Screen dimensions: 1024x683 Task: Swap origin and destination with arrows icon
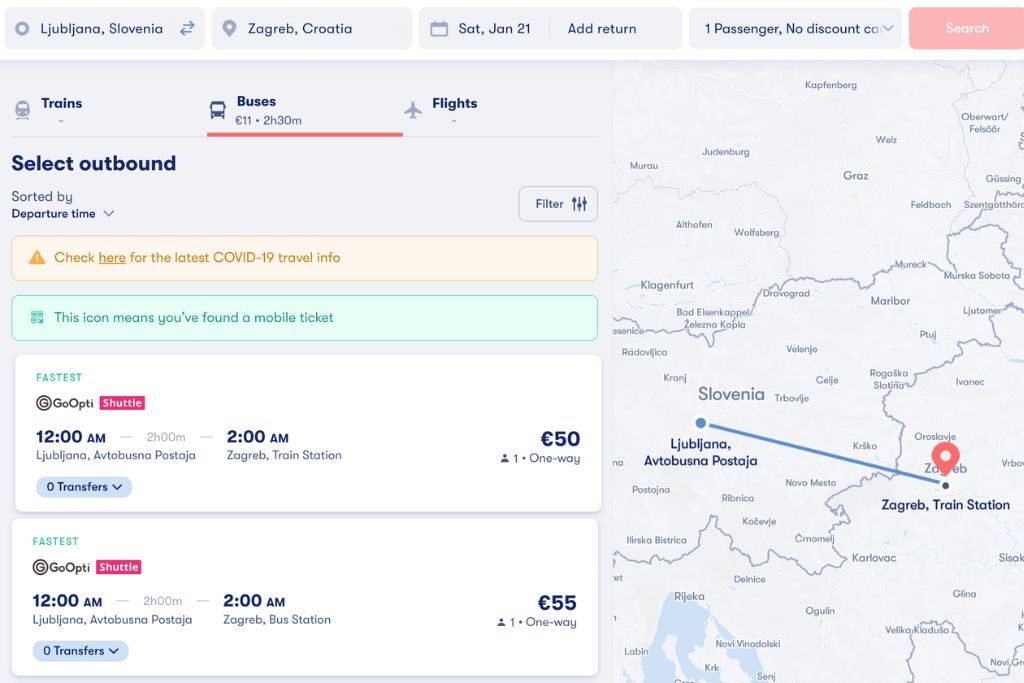coord(187,28)
